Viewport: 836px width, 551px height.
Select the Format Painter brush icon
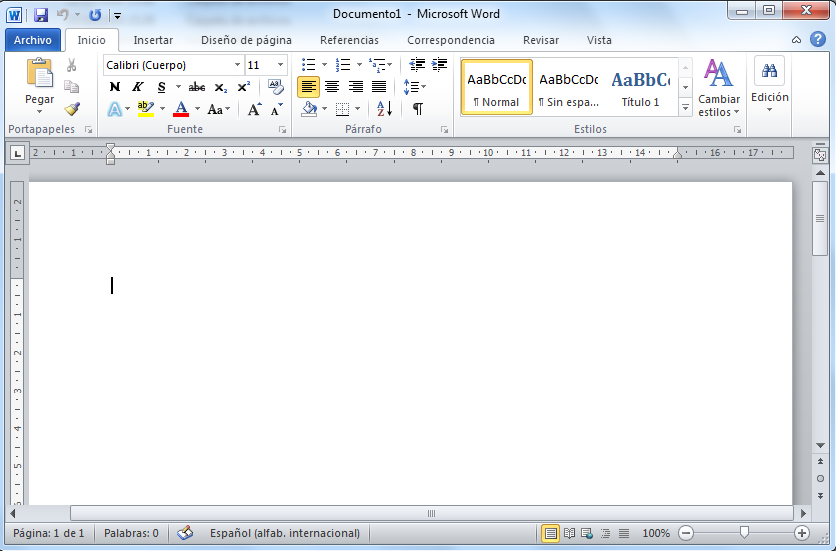[71, 109]
